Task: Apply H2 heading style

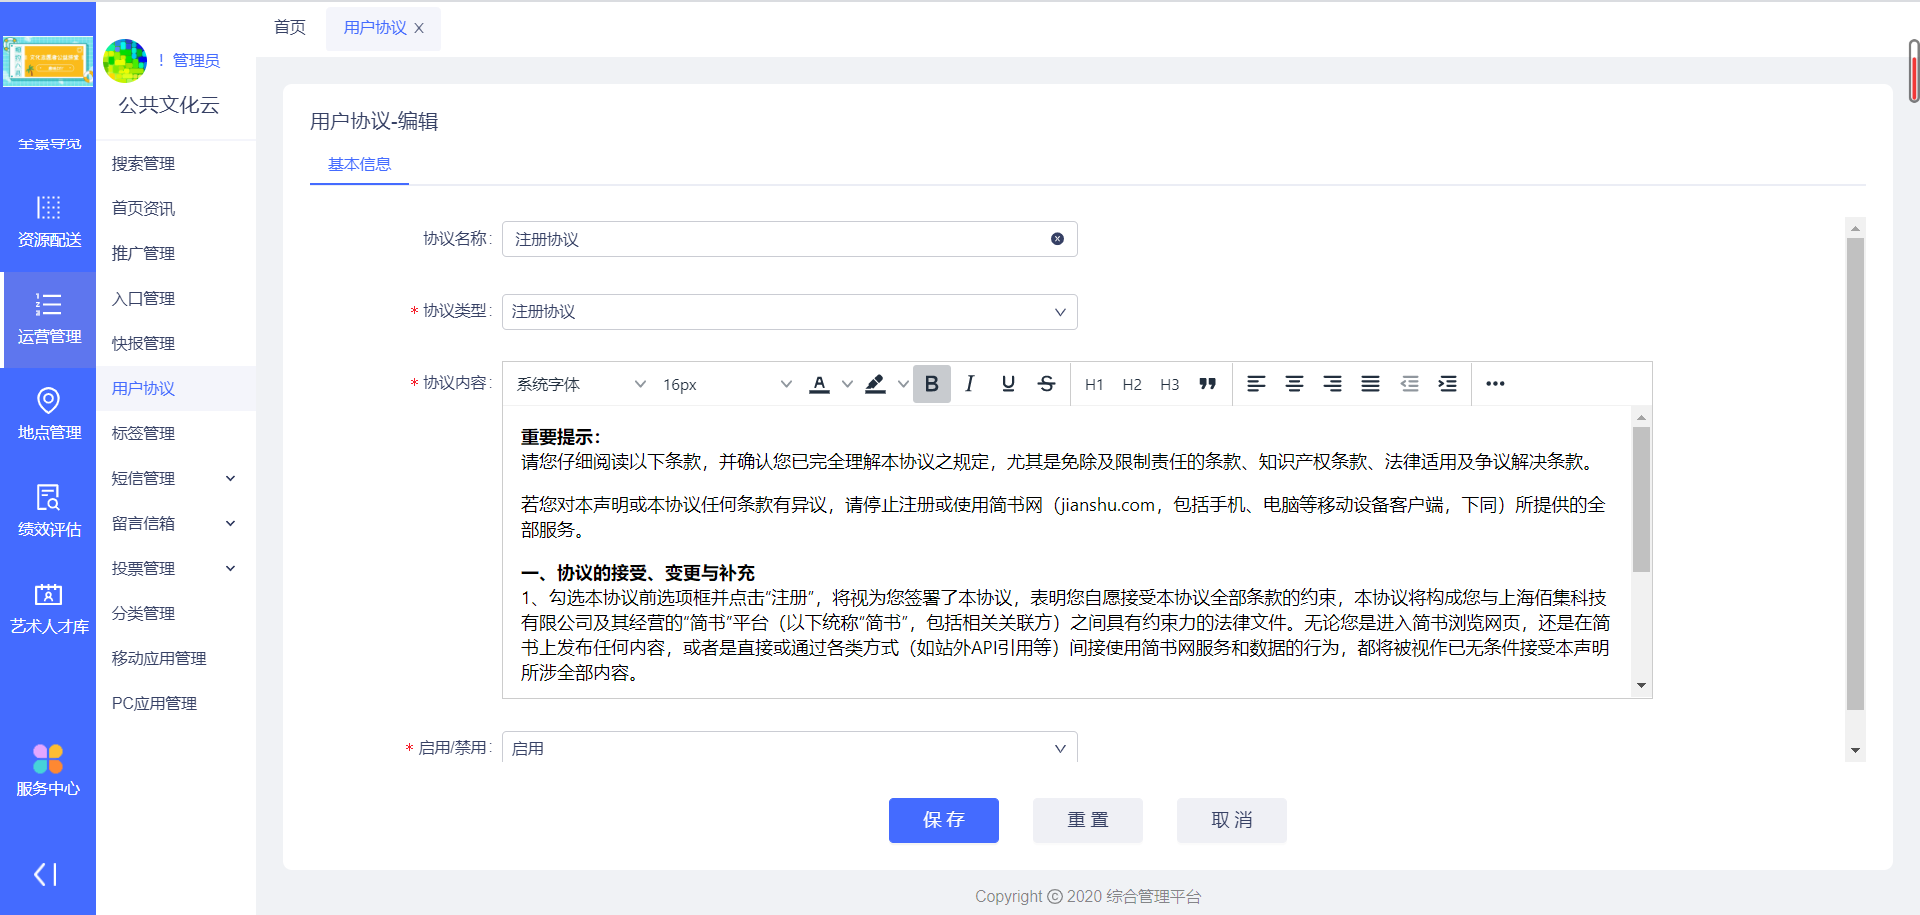Action: (1132, 384)
